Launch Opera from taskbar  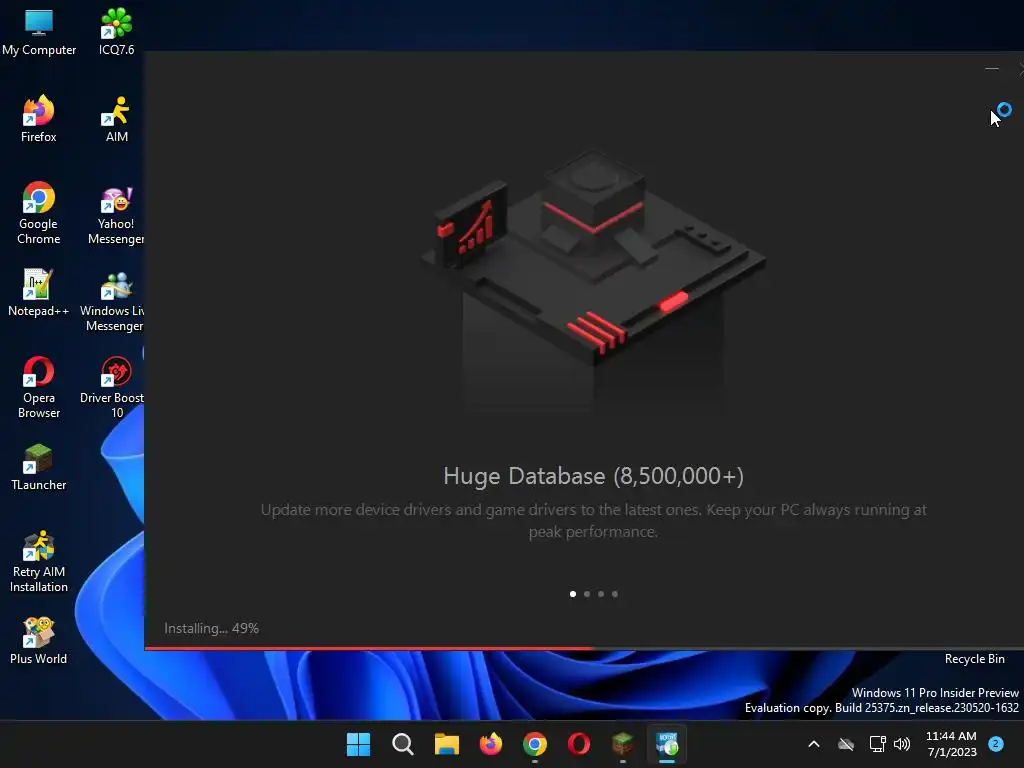[x=579, y=744]
